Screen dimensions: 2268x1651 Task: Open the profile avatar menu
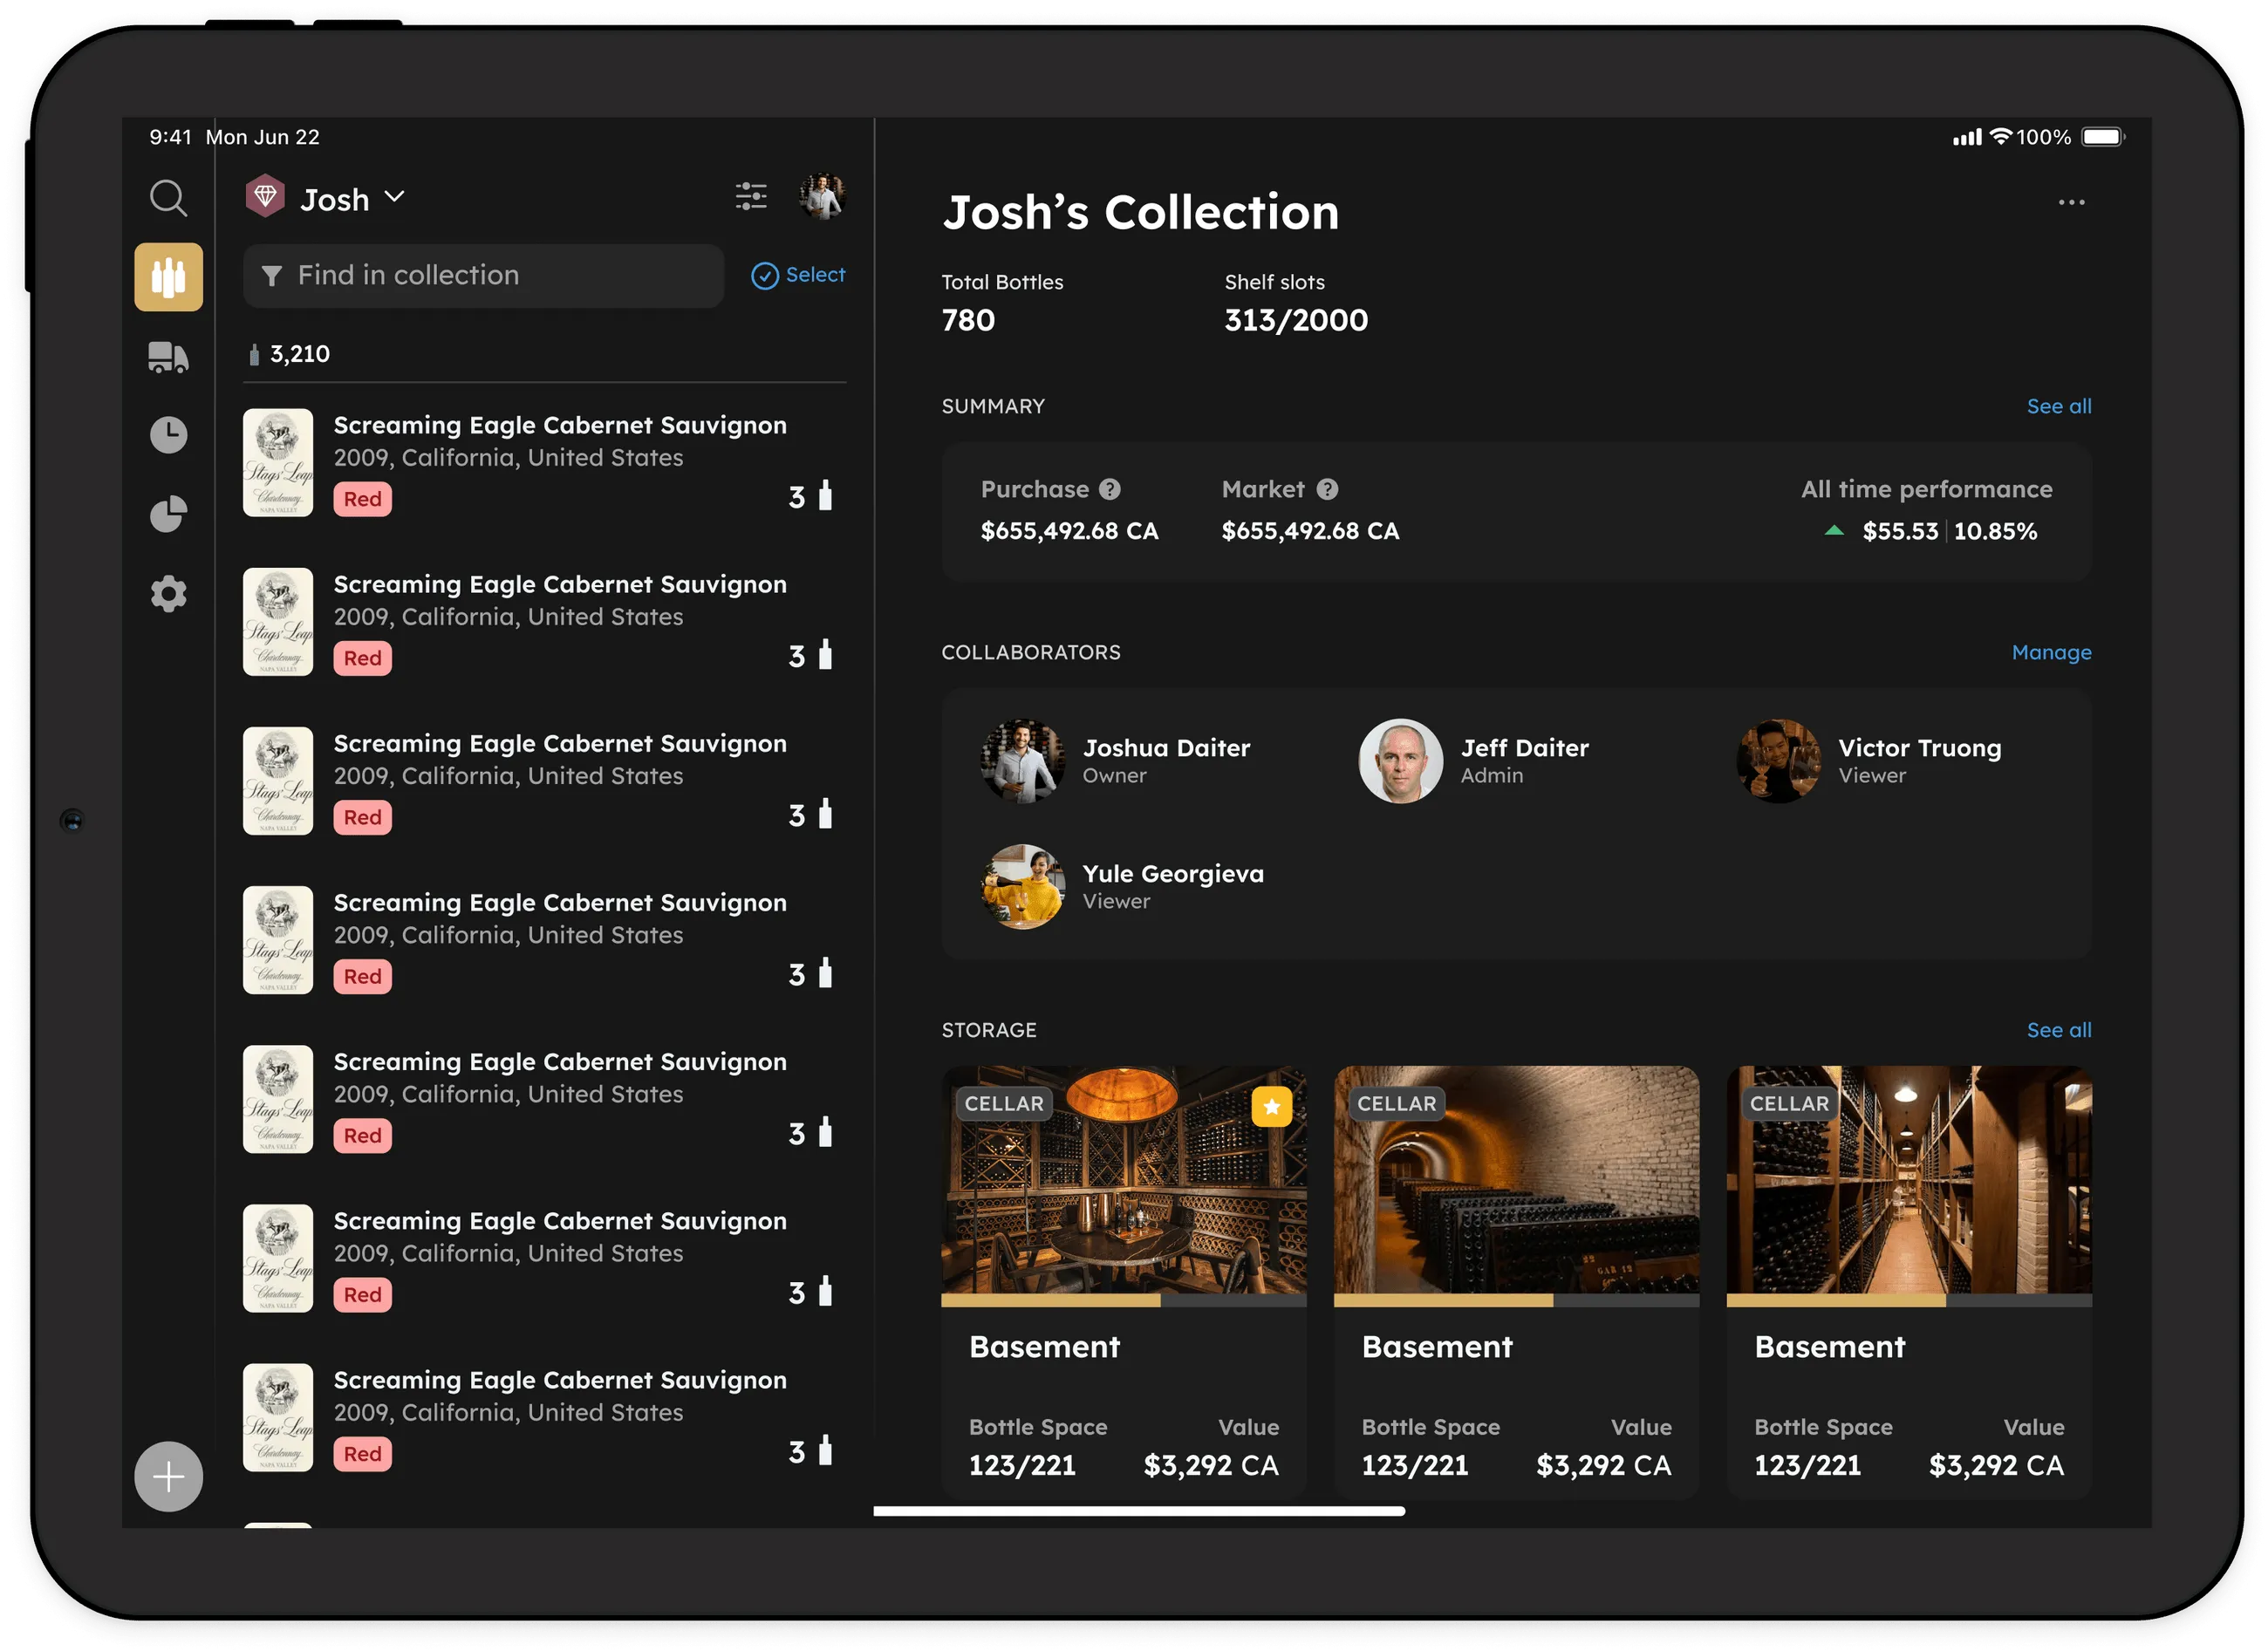(822, 196)
